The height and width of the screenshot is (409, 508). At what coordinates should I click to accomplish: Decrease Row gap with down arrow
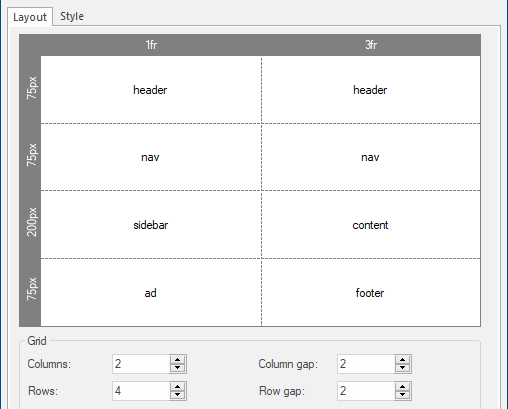click(x=402, y=395)
